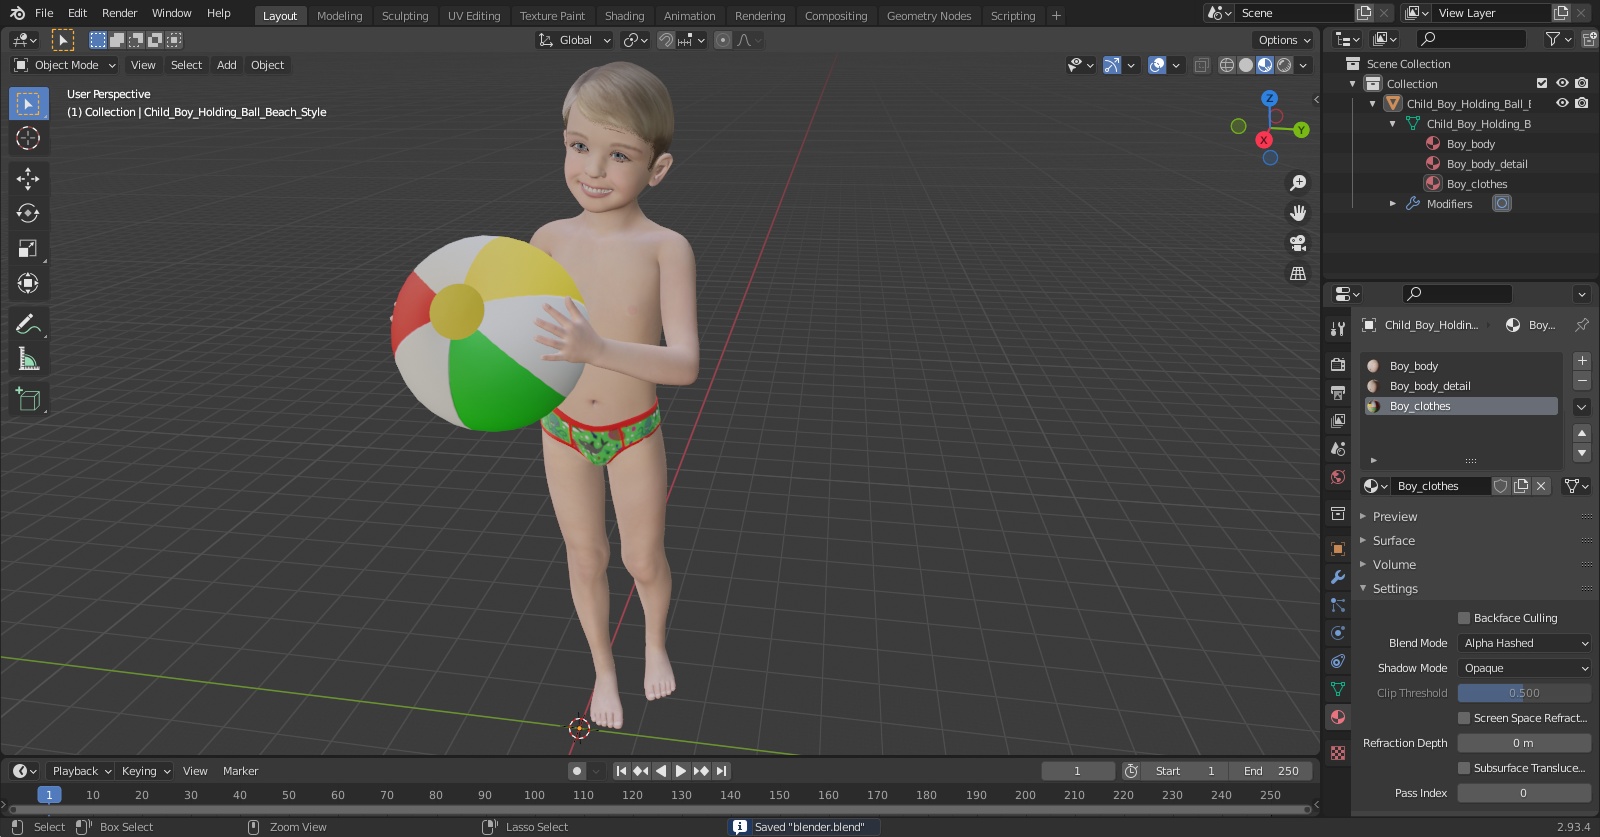The image size is (1600, 837).
Task: Open the Modifier properties wrench tab
Action: tap(1338, 577)
